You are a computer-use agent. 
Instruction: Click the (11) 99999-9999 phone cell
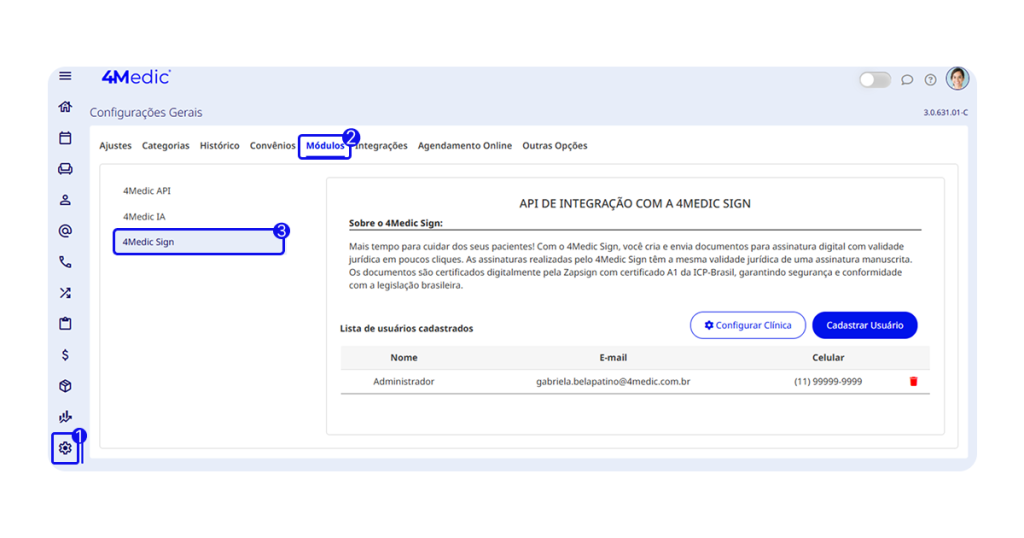[x=828, y=381]
